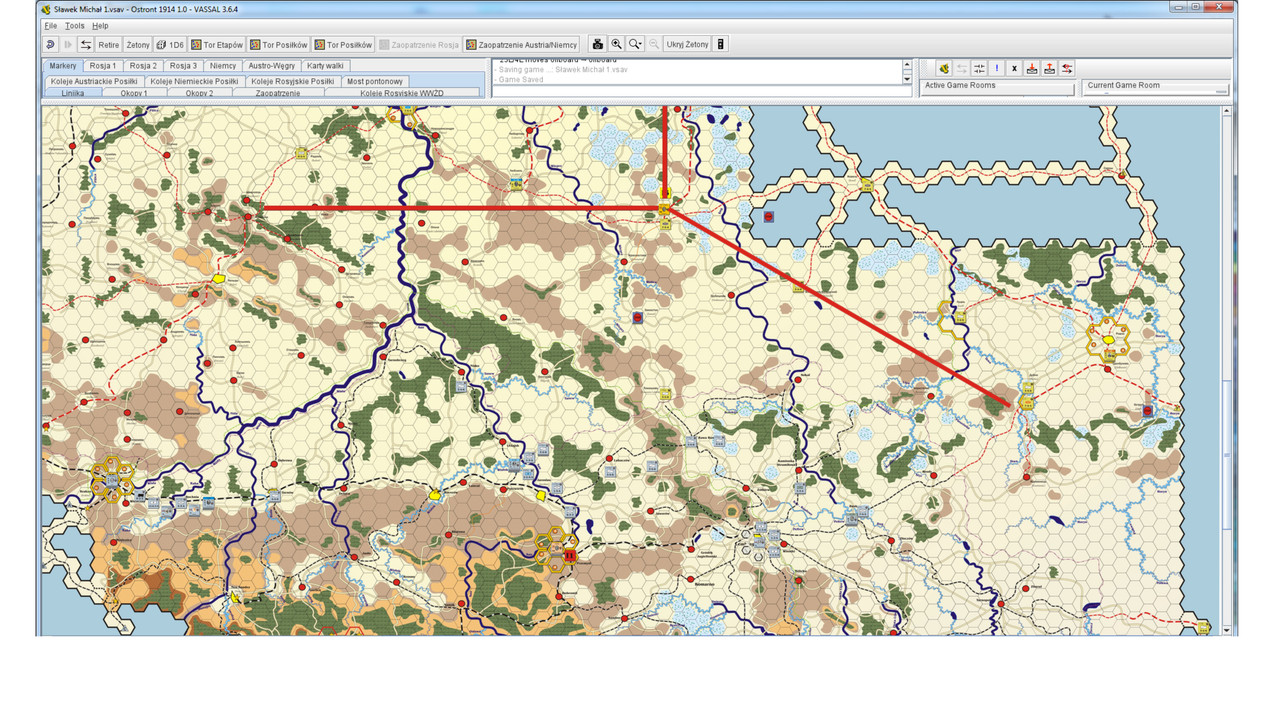Switch to the Niemcy tab
This screenshot has height=705, width=1280.
click(x=223, y=66)
